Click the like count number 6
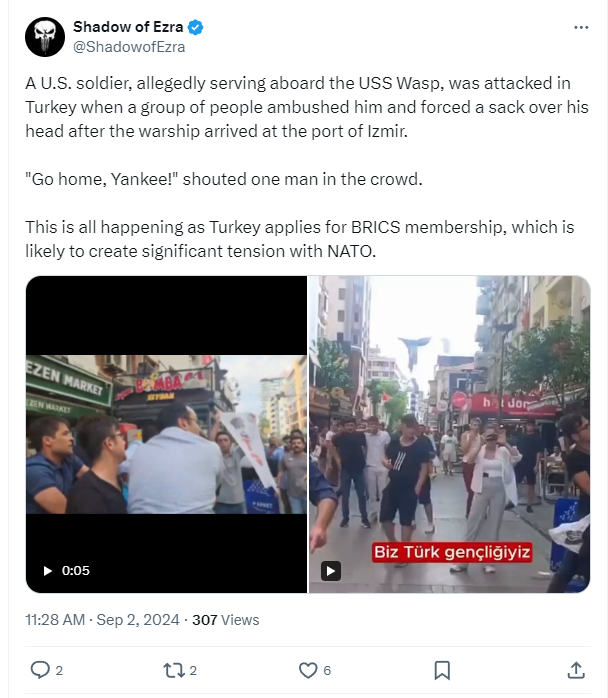This screenshot has width=608, height=698. (327, 670)
